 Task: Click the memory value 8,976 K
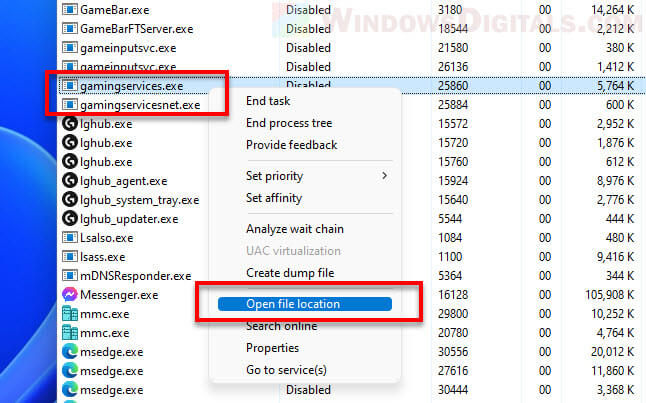click(x=616, y=181)
